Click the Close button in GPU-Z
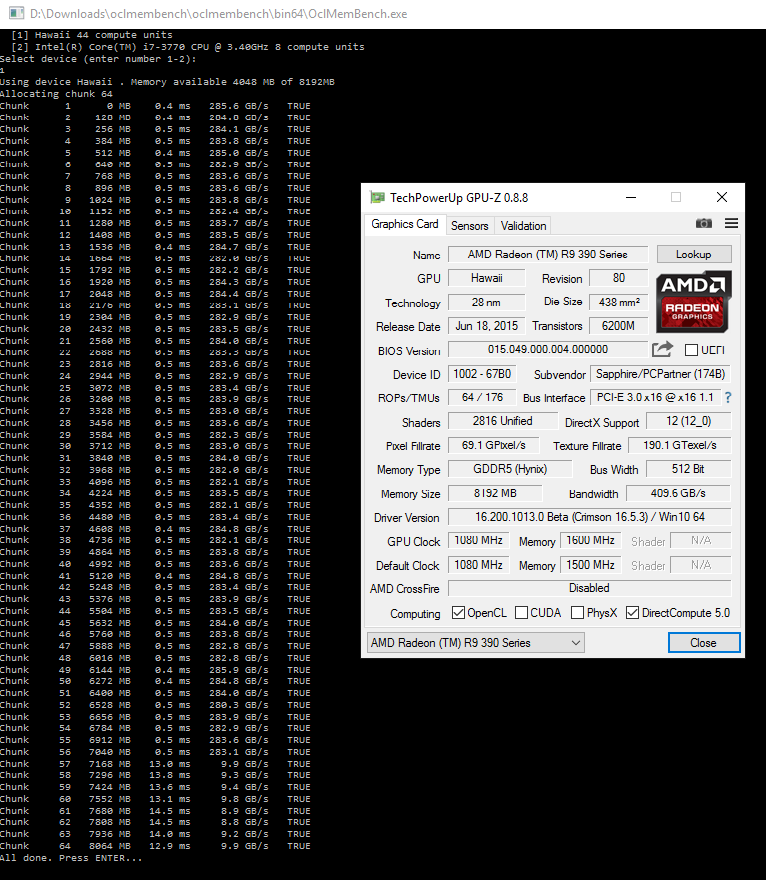 704,643
